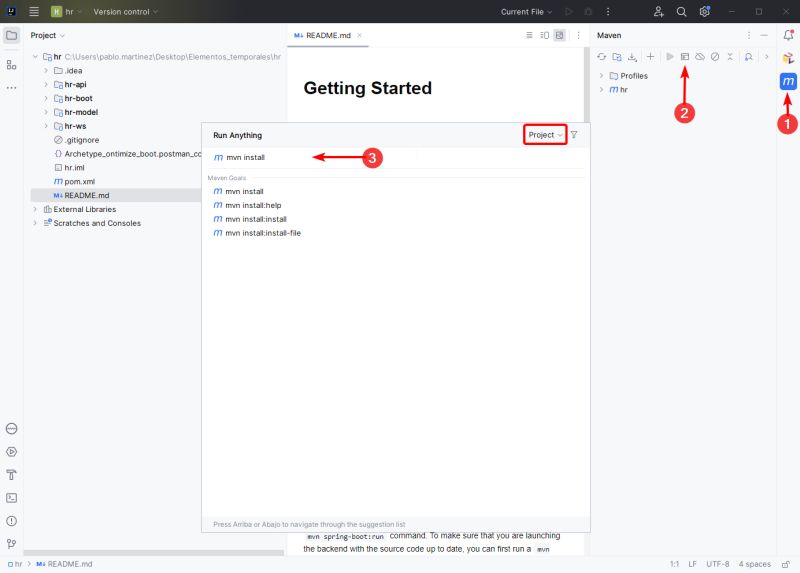Image resolution: width=800 pixels, height=573 pixels.
Task: Close the README.md tab
Action: coord(359,35)
